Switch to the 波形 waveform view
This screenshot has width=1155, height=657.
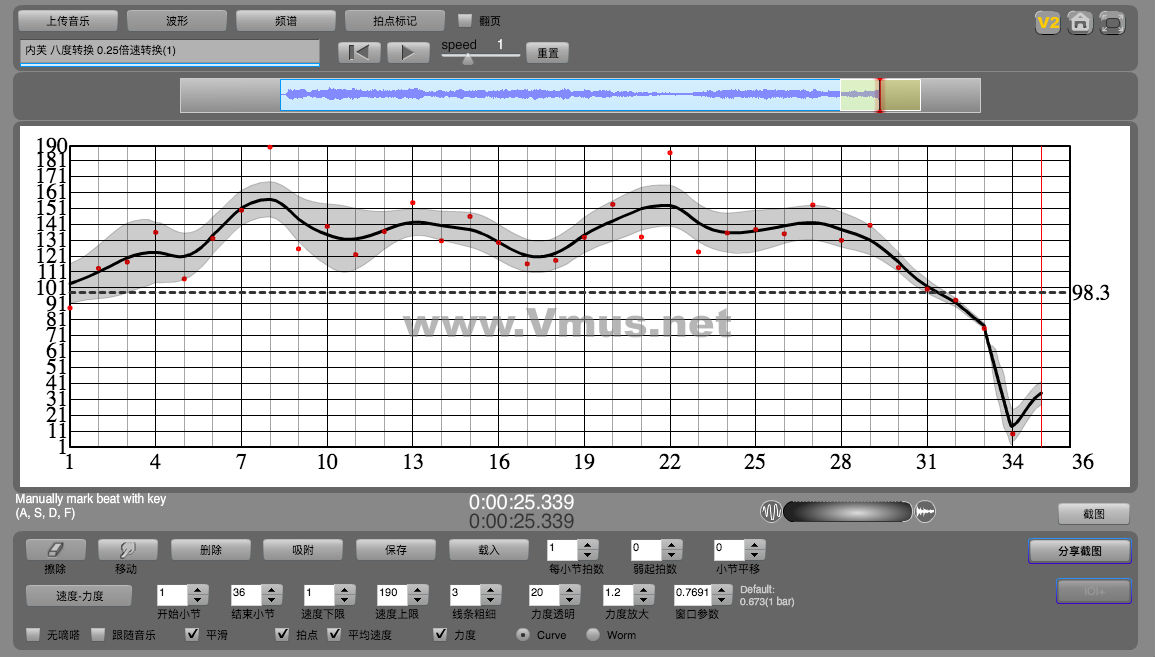pos(177,20)
